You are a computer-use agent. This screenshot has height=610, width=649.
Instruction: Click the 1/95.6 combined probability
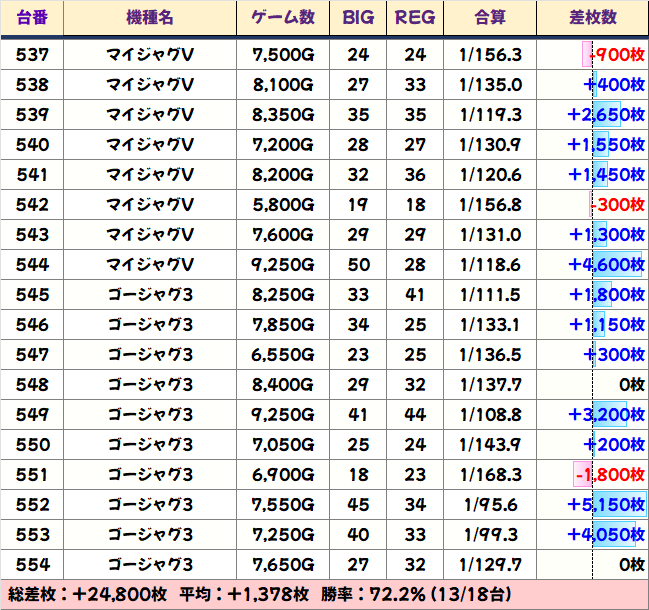tap(490, 505)
